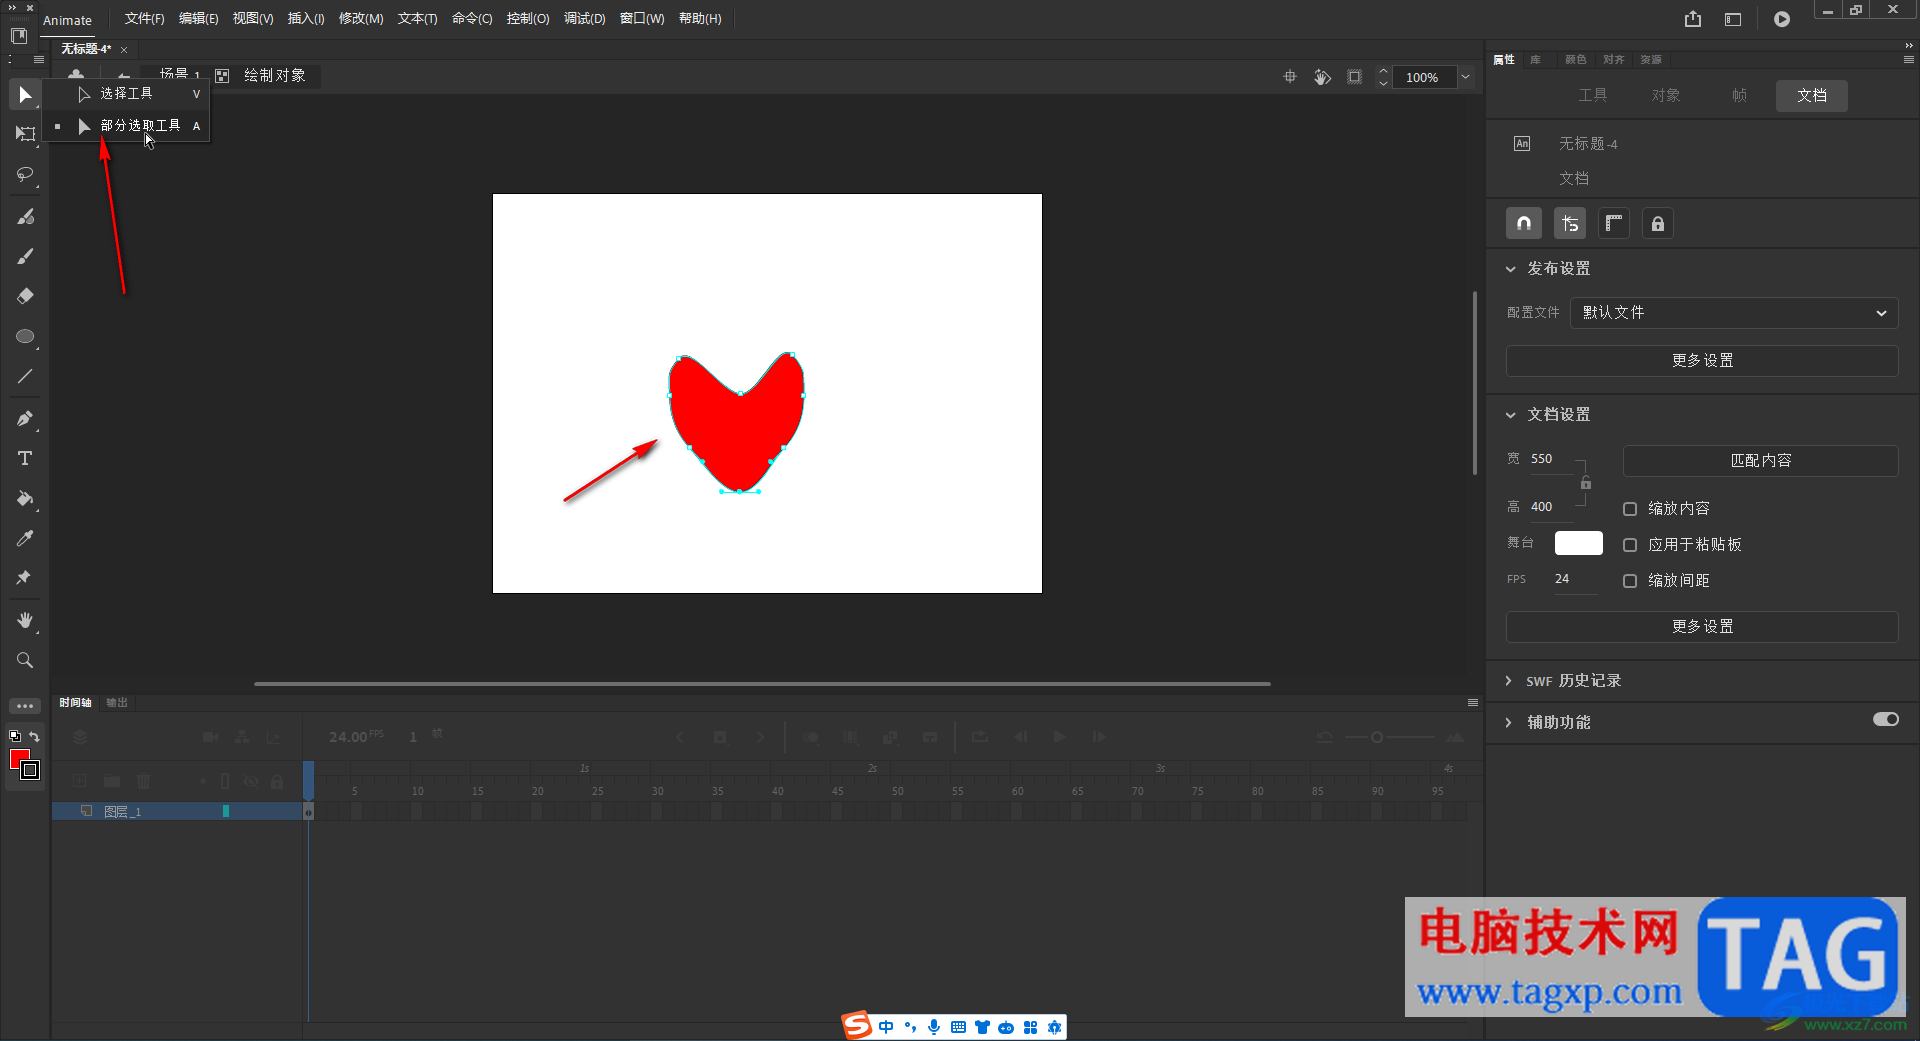The width and height of the screenshot is (1920, 1041).
Task: Toggle the lock guides padlock button
Action: (1658, 224)
